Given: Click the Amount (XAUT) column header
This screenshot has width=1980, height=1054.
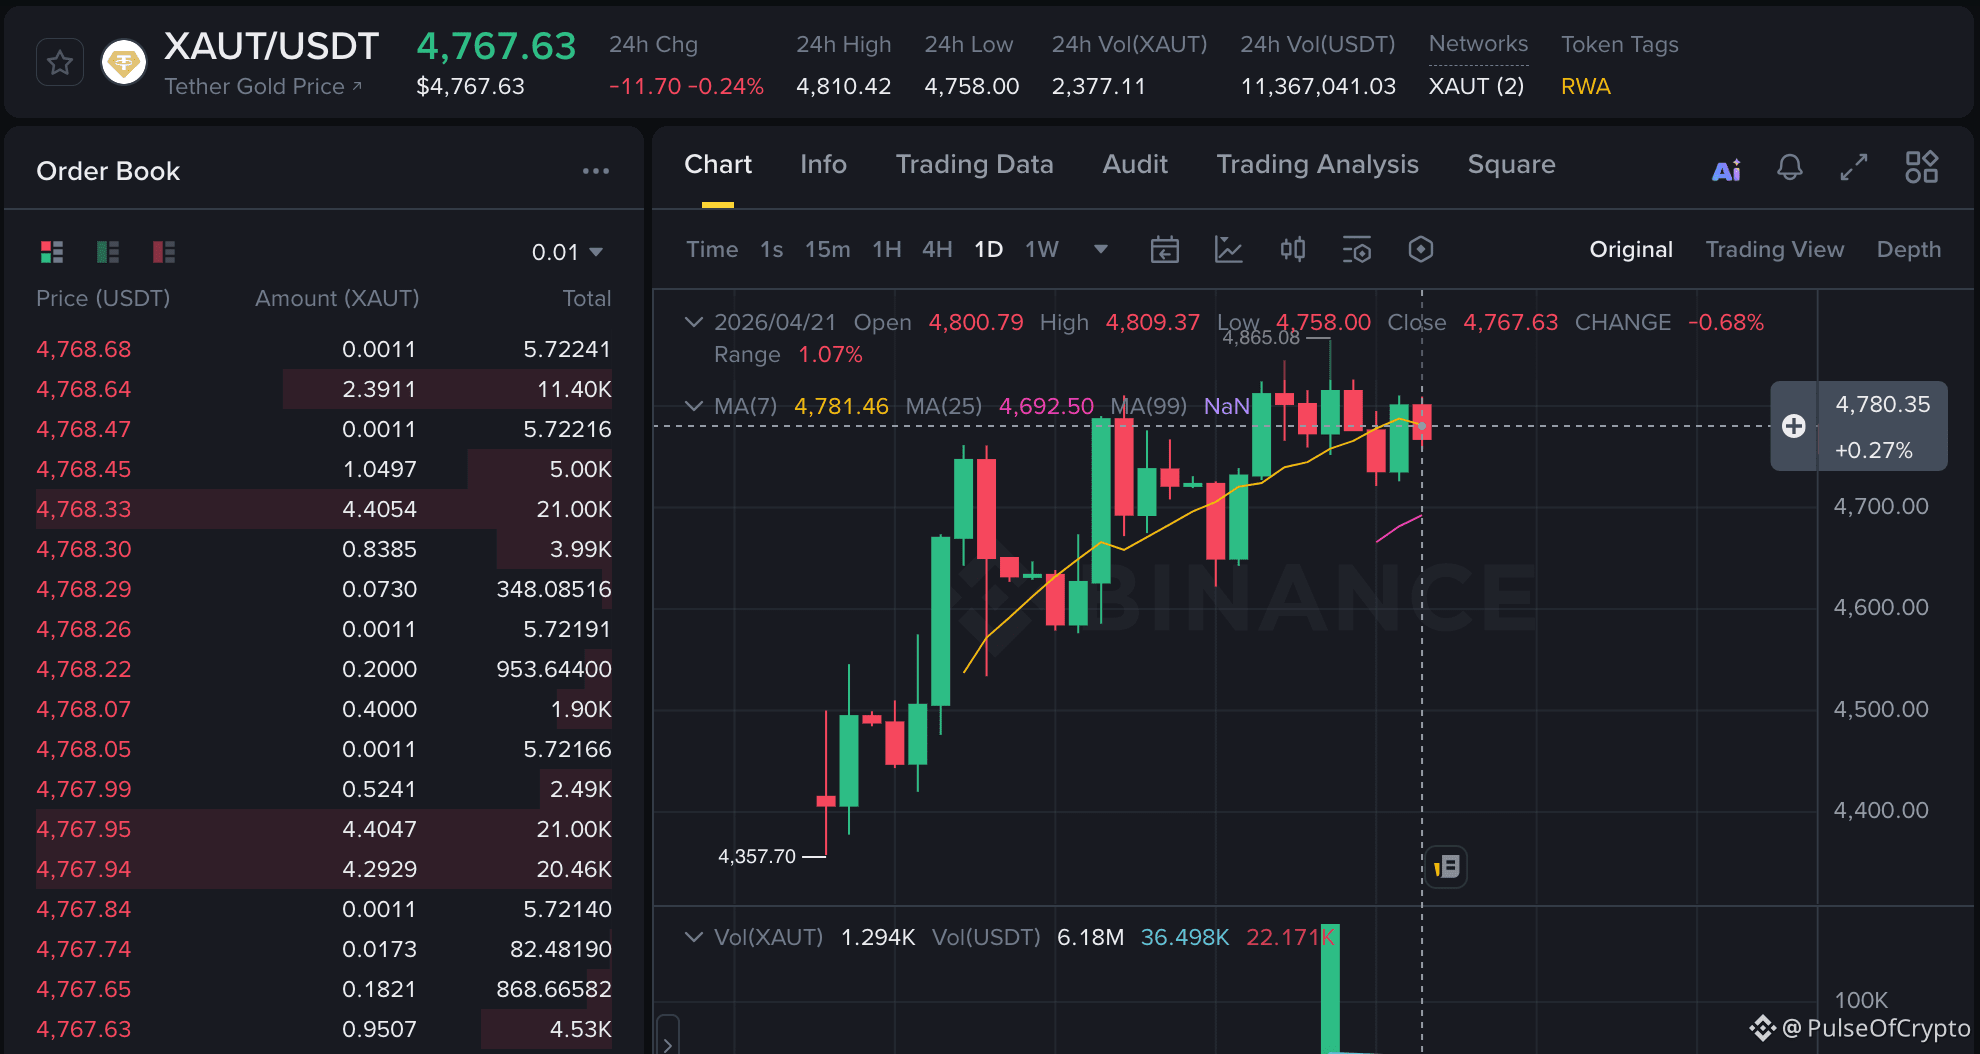Looking at the screenshot, I should (337, 298).
